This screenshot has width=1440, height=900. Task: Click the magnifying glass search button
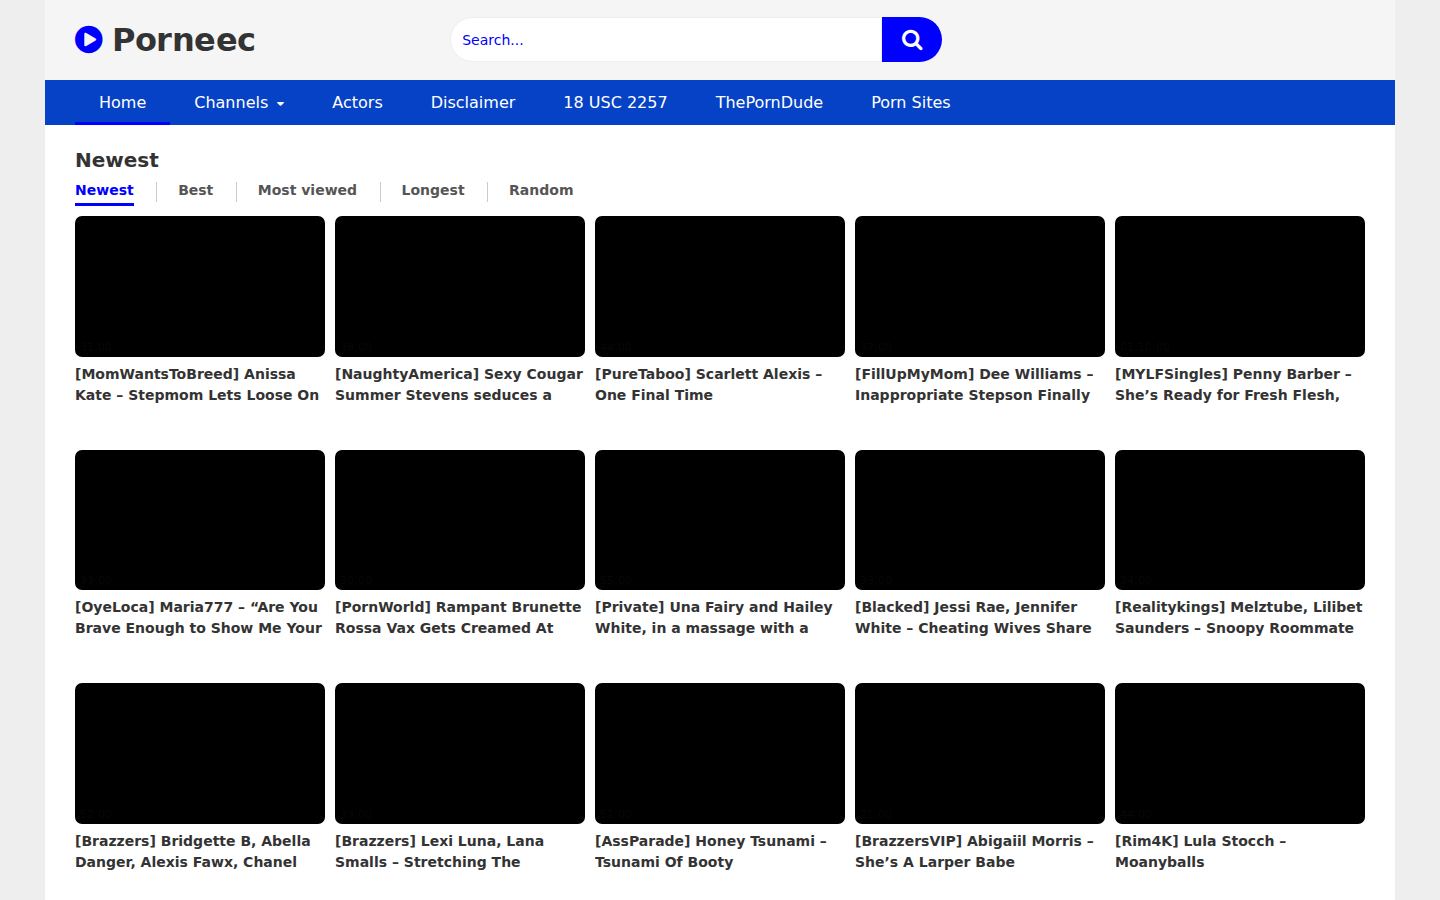912,39
